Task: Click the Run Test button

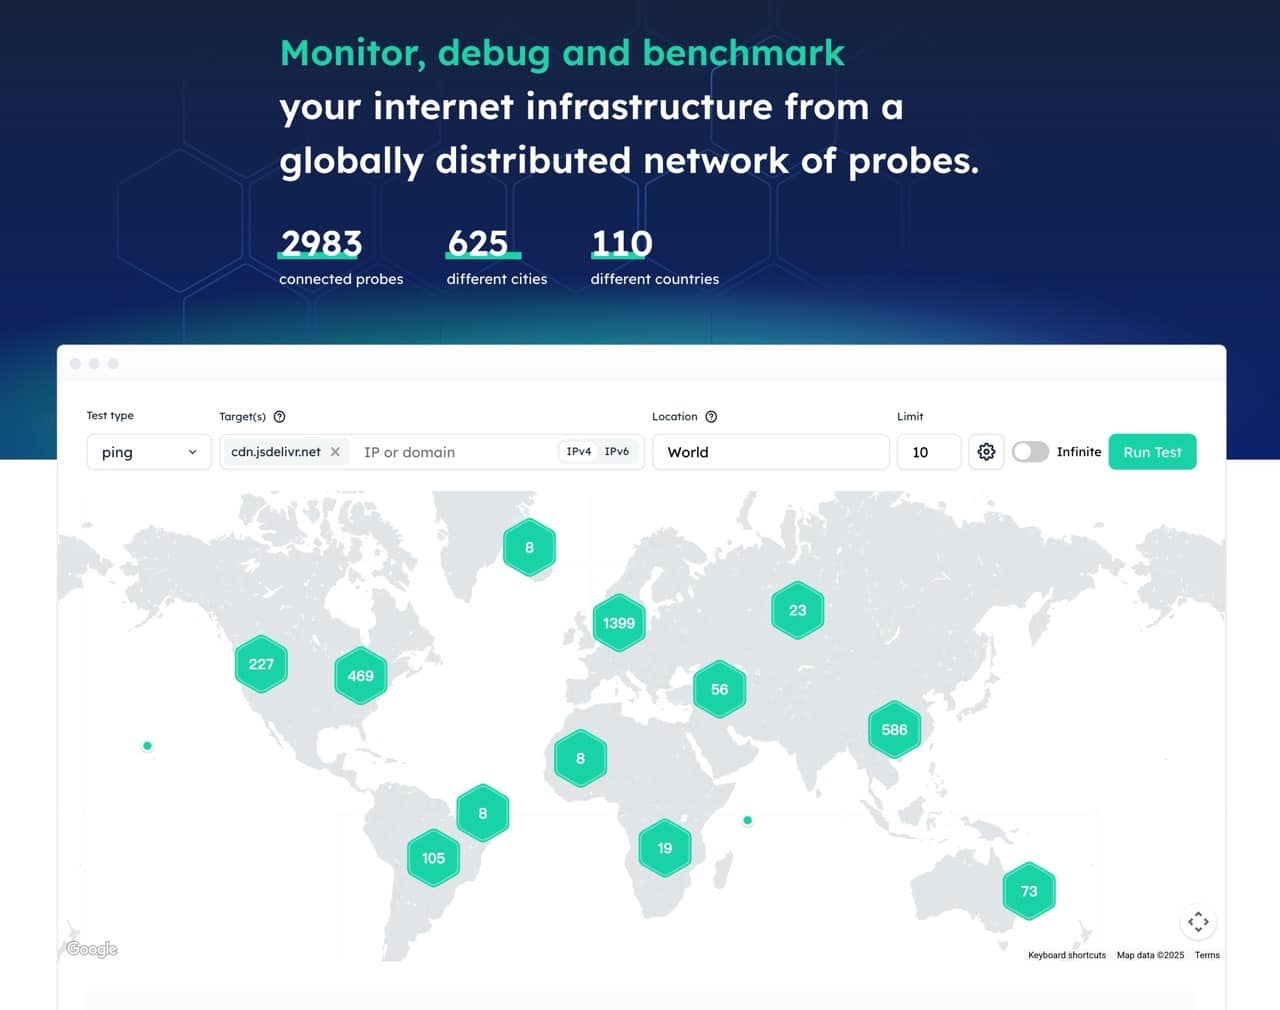Action: (x=1152, y=452)
